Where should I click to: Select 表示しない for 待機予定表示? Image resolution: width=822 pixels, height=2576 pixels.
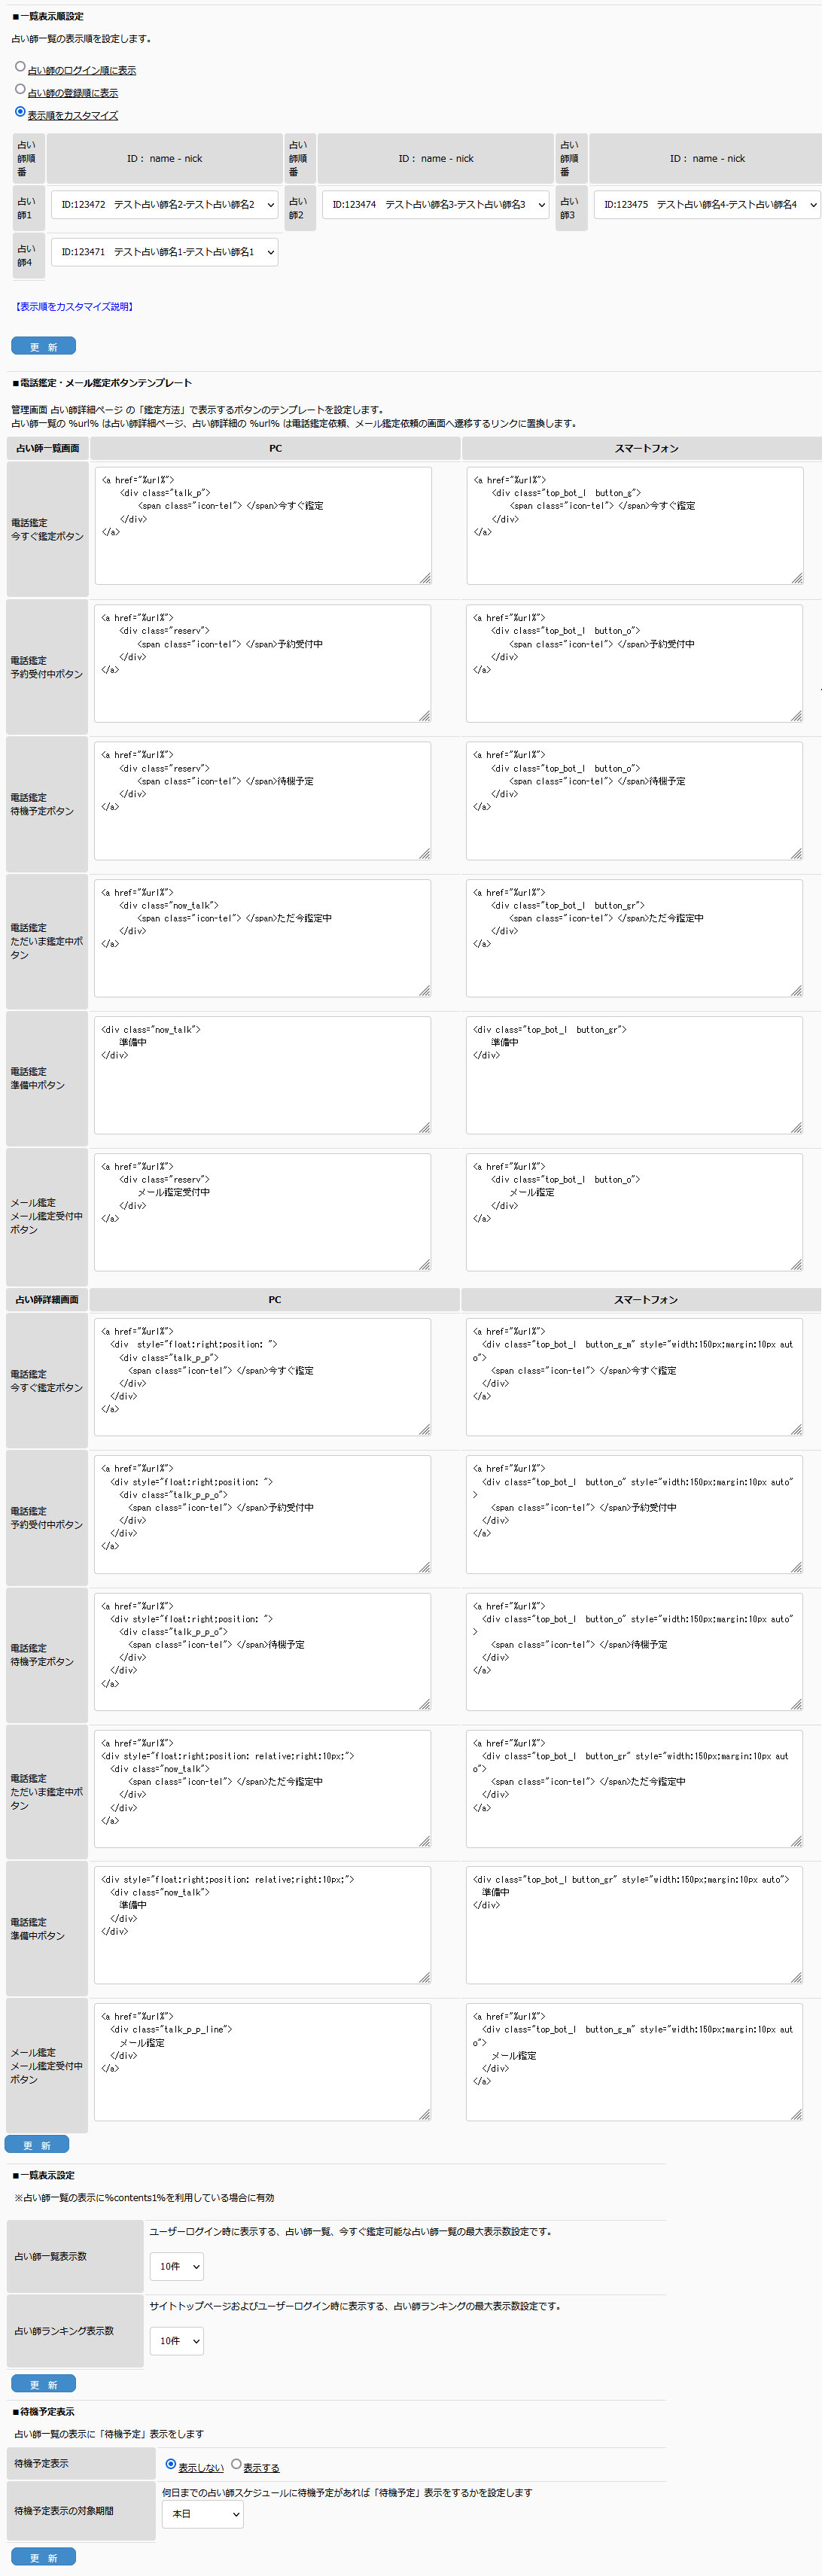[x=171, y=2464]
